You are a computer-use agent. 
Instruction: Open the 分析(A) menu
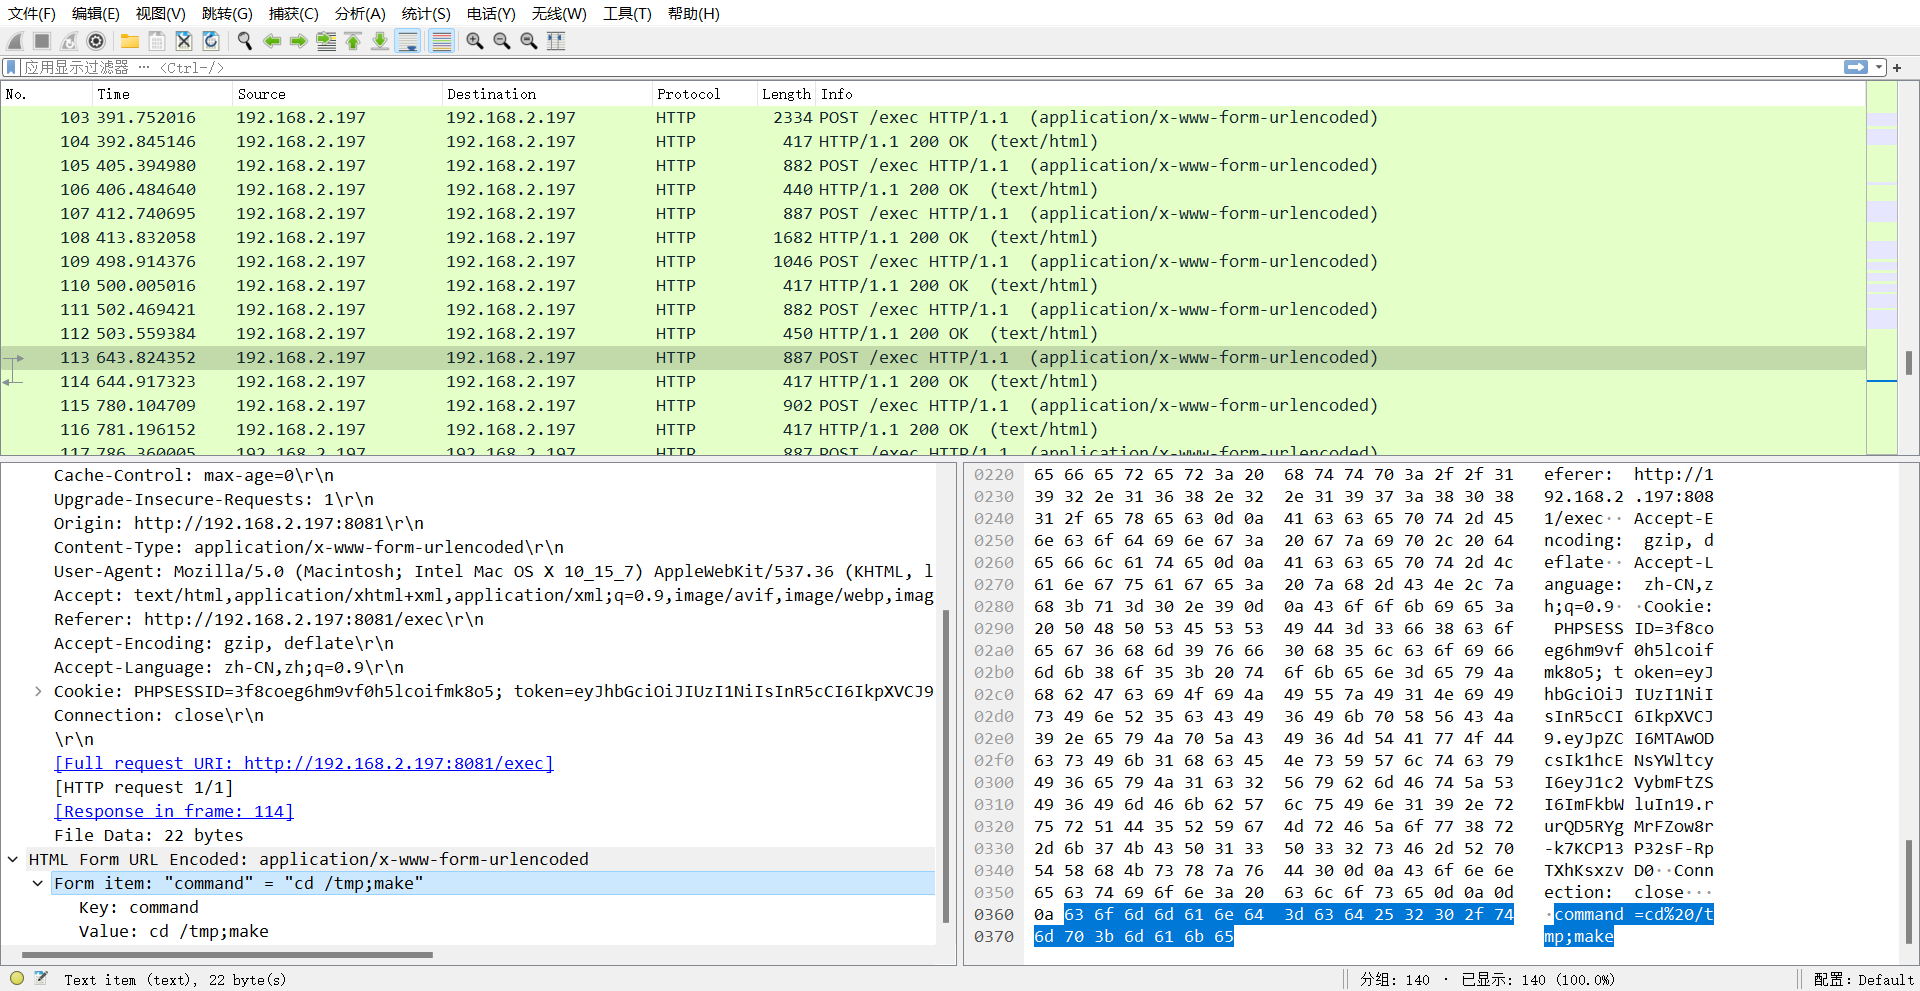(x=360, y=14)
